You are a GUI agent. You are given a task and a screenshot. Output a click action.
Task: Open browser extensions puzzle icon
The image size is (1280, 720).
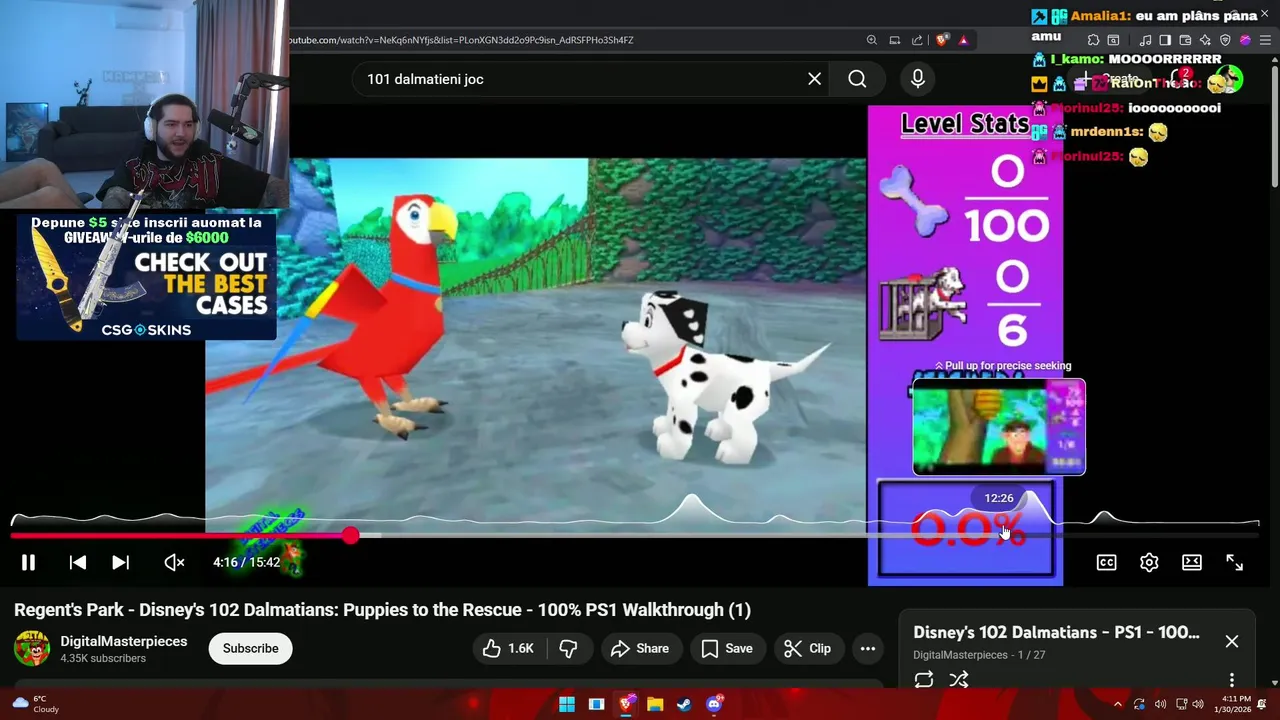pos(1093,40)
